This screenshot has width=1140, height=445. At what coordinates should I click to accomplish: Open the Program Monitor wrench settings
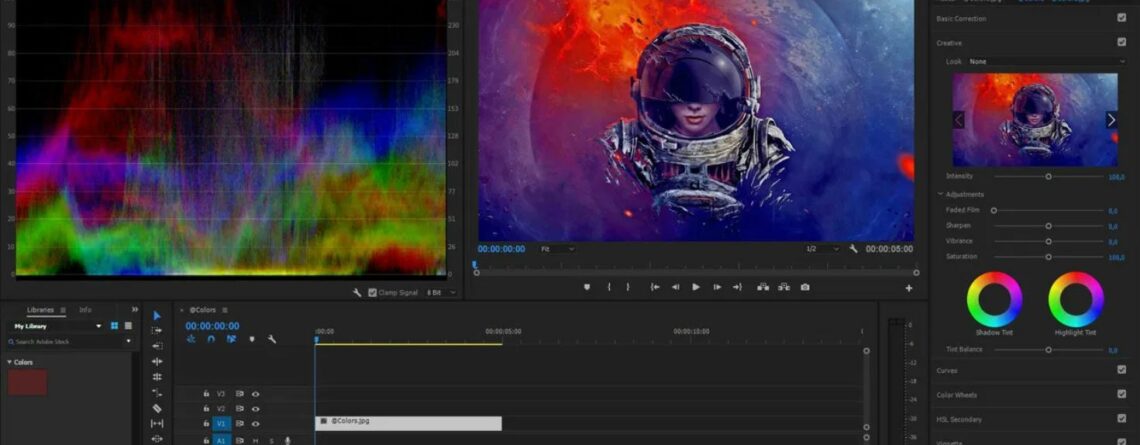point(853,249)
